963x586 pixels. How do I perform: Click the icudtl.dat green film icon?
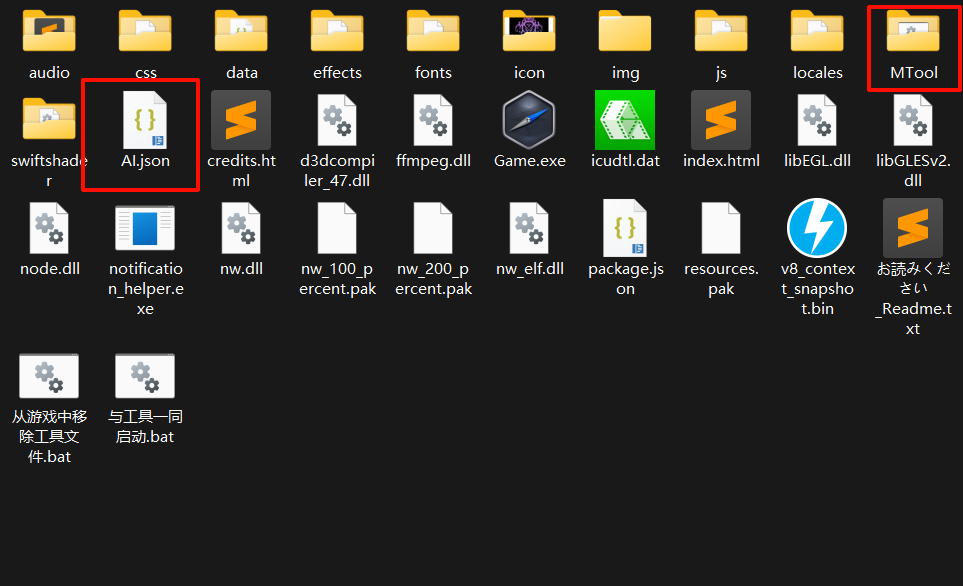(624, 120)
